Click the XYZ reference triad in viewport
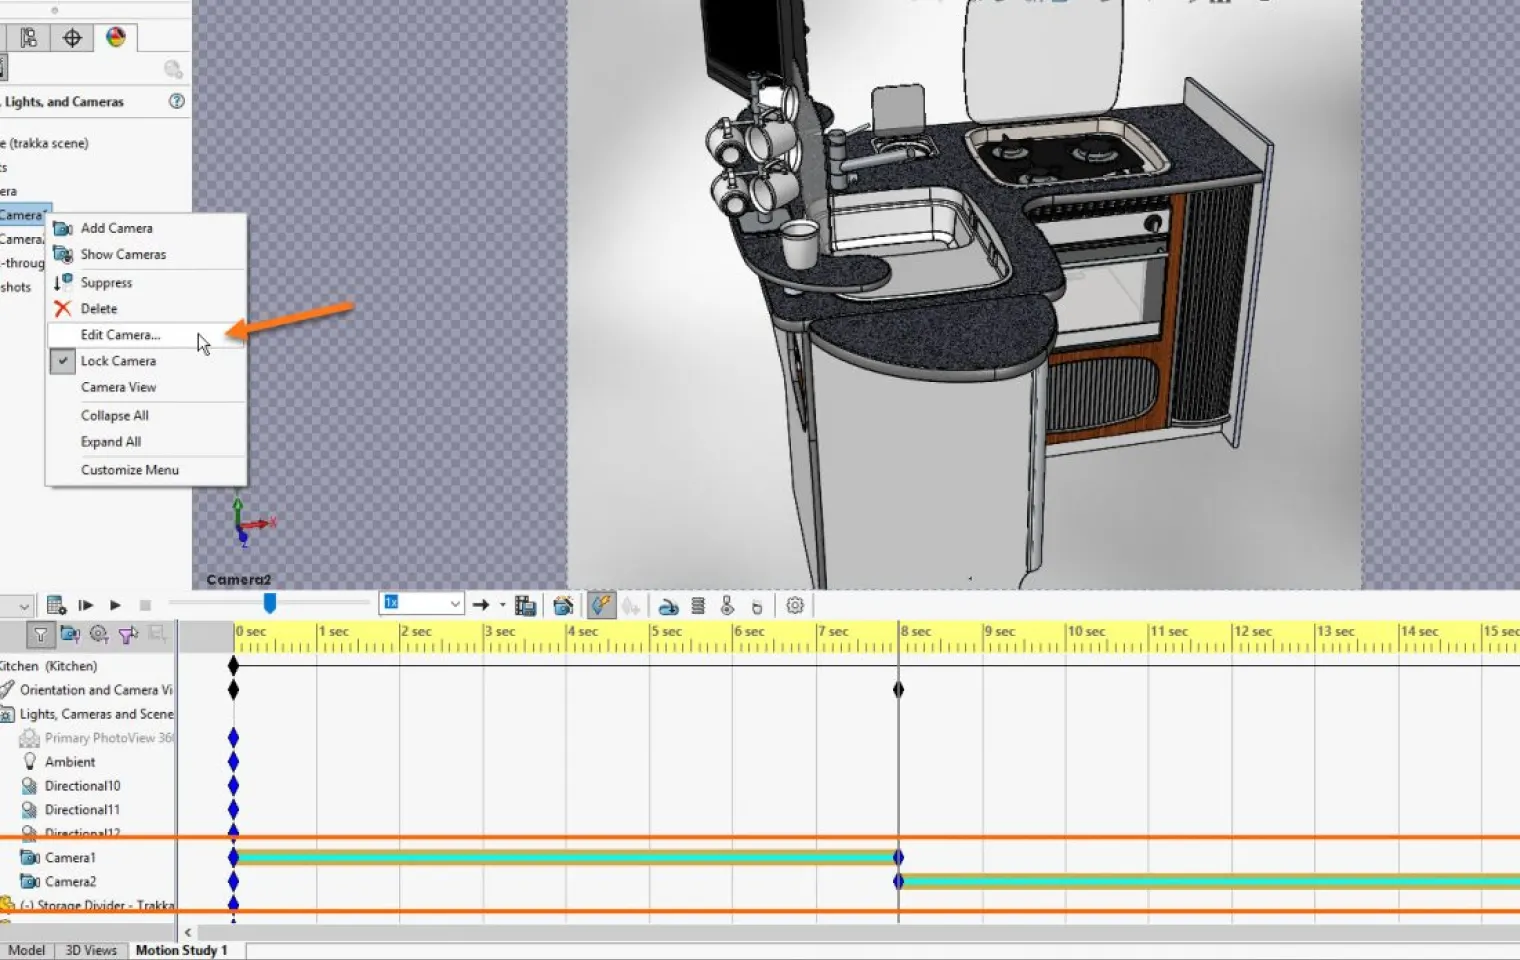Screen dimensions: 1520x960 click(x=252, y=522)
